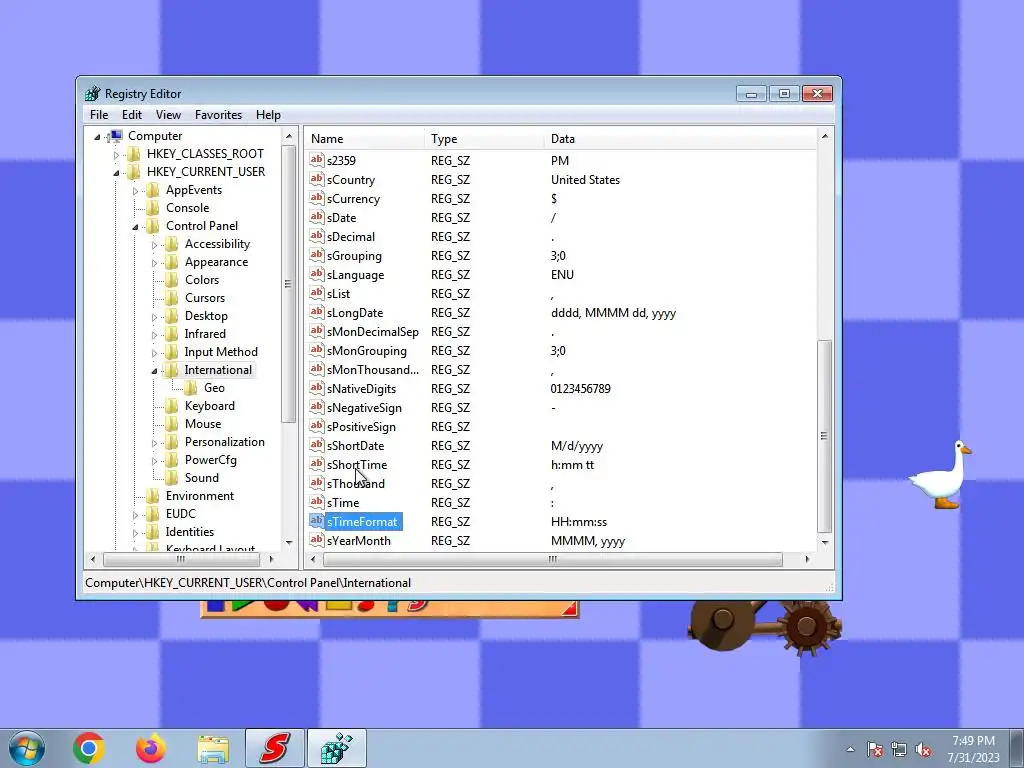Viewport: 1024px width, 768px height.
Task: Open the Help menu
Action: (268, 115)
